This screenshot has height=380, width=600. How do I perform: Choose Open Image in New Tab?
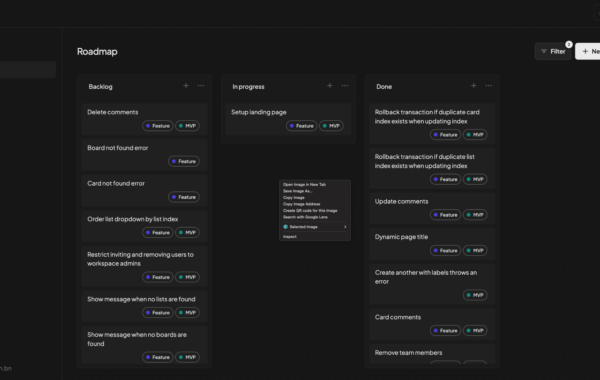pyautogui.click(x=304, y=184)
